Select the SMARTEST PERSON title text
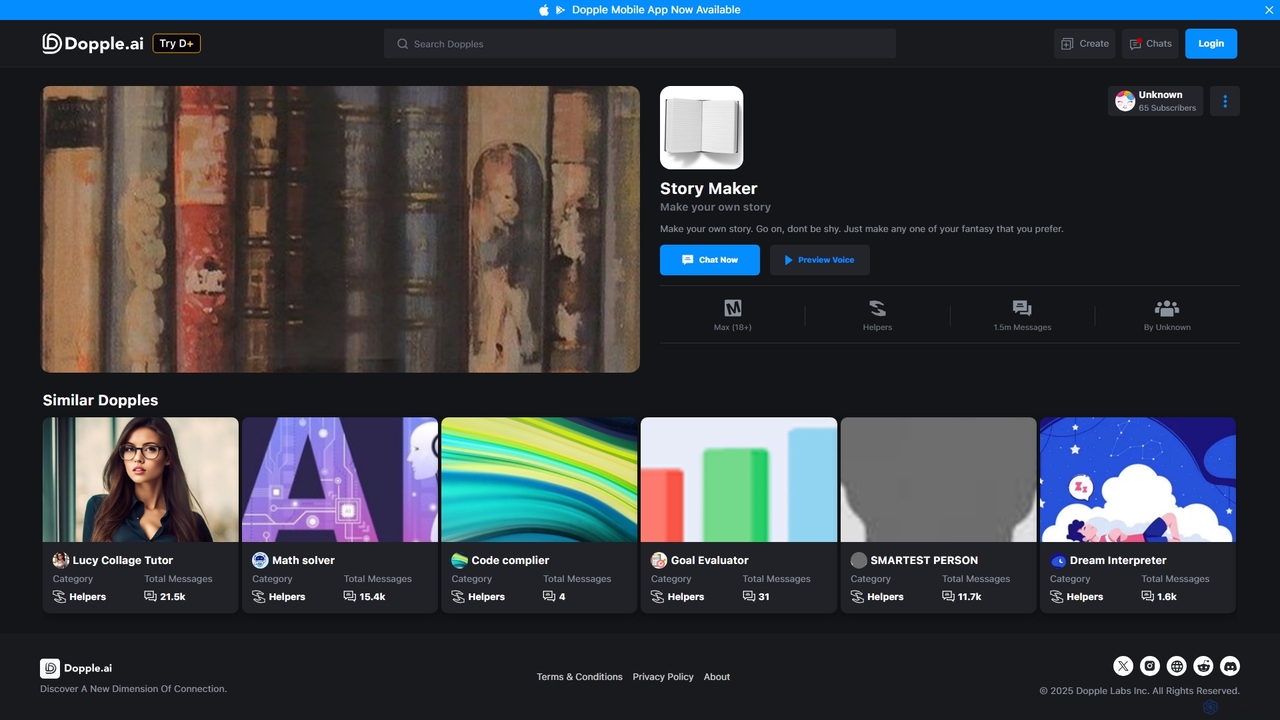 924,560
